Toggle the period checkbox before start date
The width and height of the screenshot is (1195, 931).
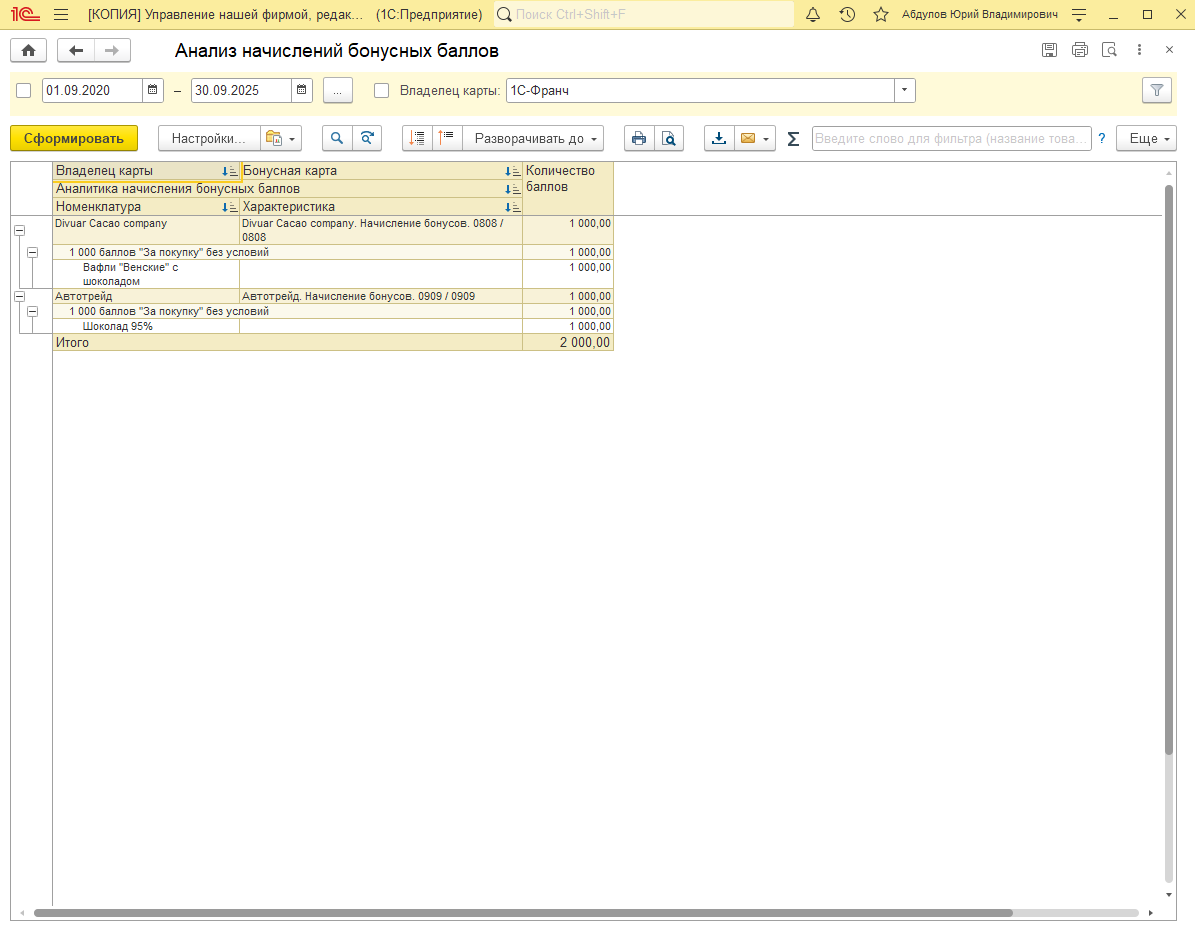click(24, 91)
